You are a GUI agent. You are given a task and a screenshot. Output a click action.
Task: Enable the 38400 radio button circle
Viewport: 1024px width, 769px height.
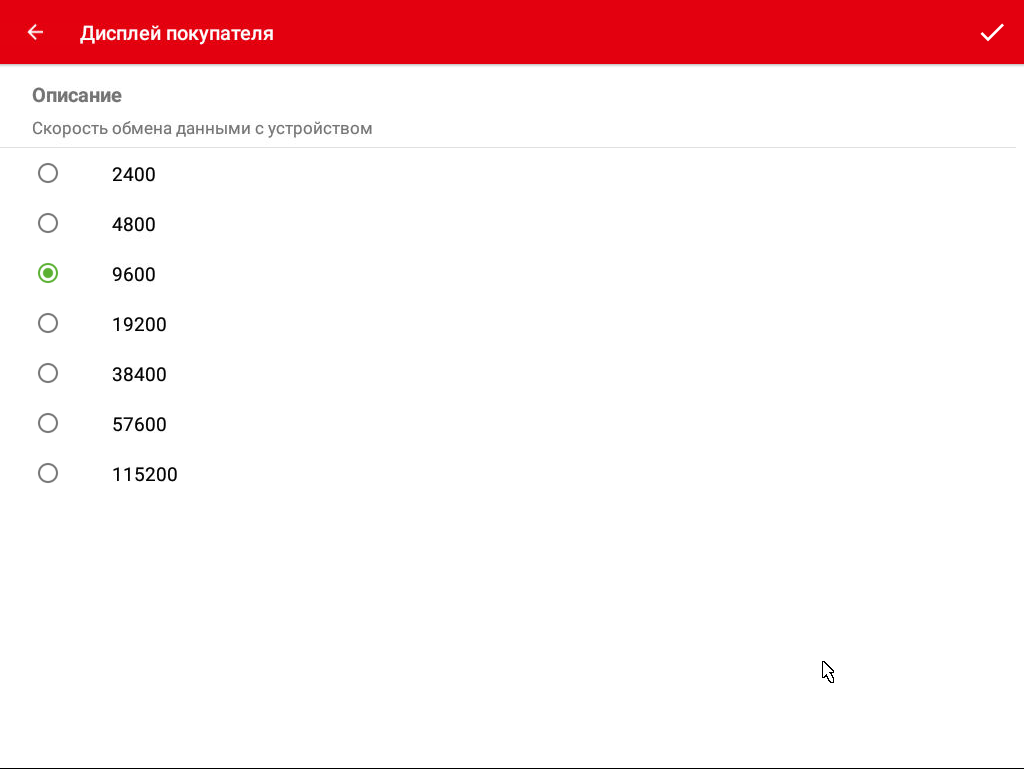(x=48, y=374)
